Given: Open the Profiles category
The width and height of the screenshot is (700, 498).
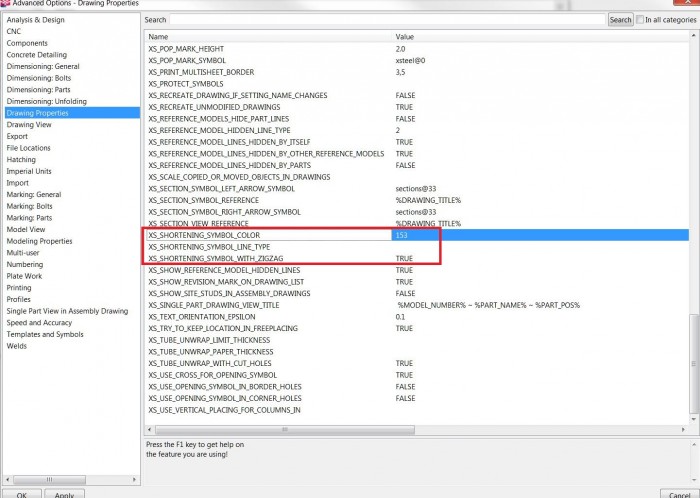Looking at the screenshot, I should tap(19, 299).
